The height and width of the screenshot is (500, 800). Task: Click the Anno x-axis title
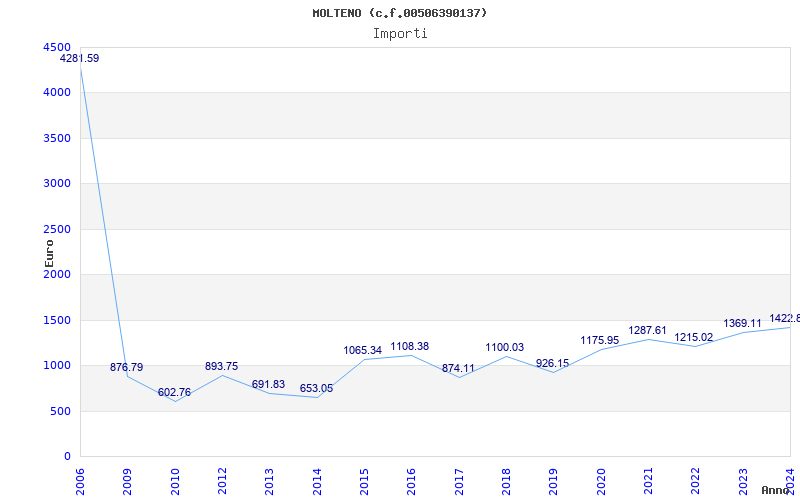pyautogui.click(x=775, y=490)
